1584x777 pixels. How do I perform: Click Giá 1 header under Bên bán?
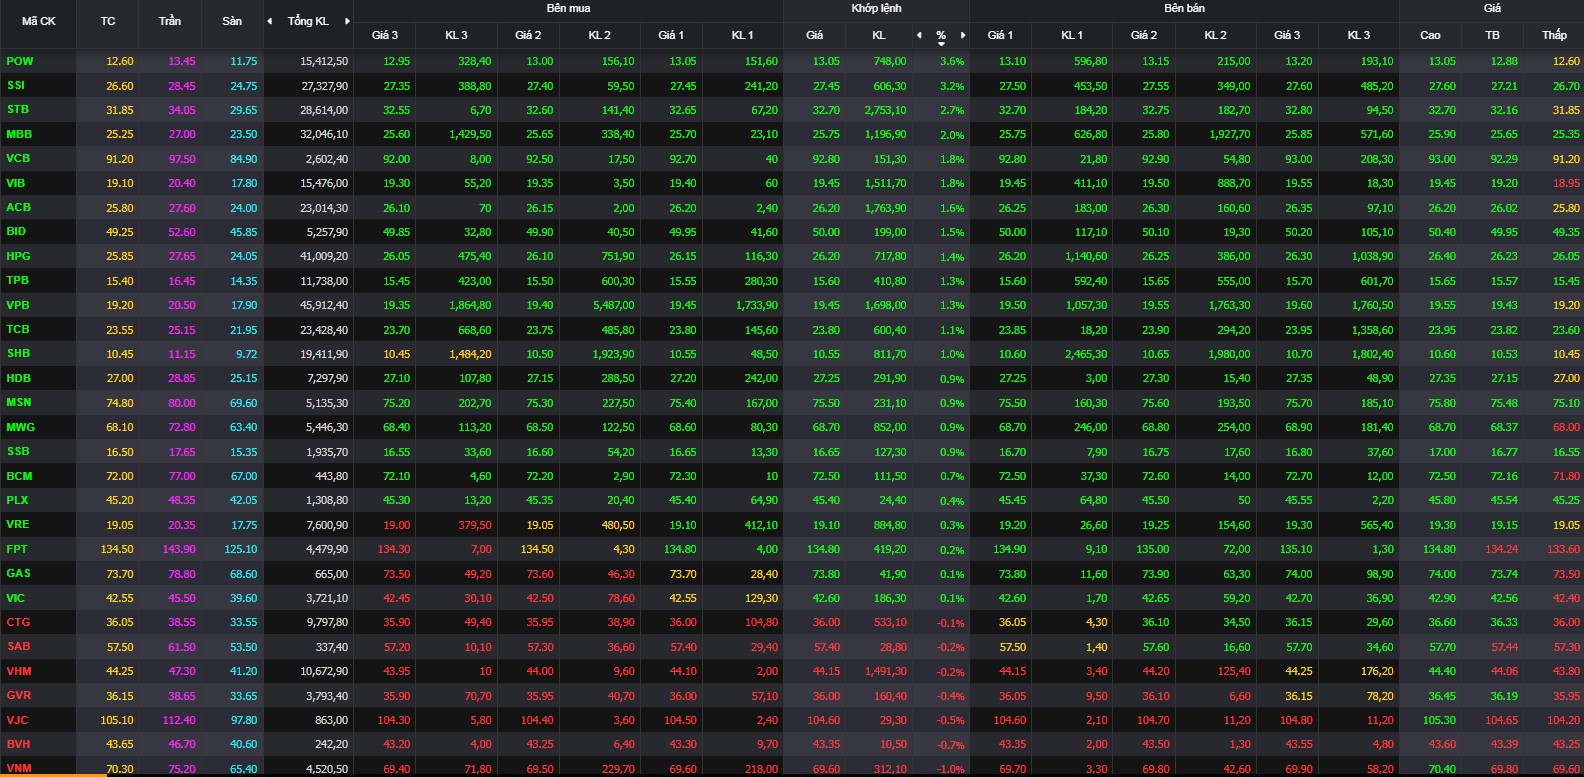click(x=1000, y=35)
